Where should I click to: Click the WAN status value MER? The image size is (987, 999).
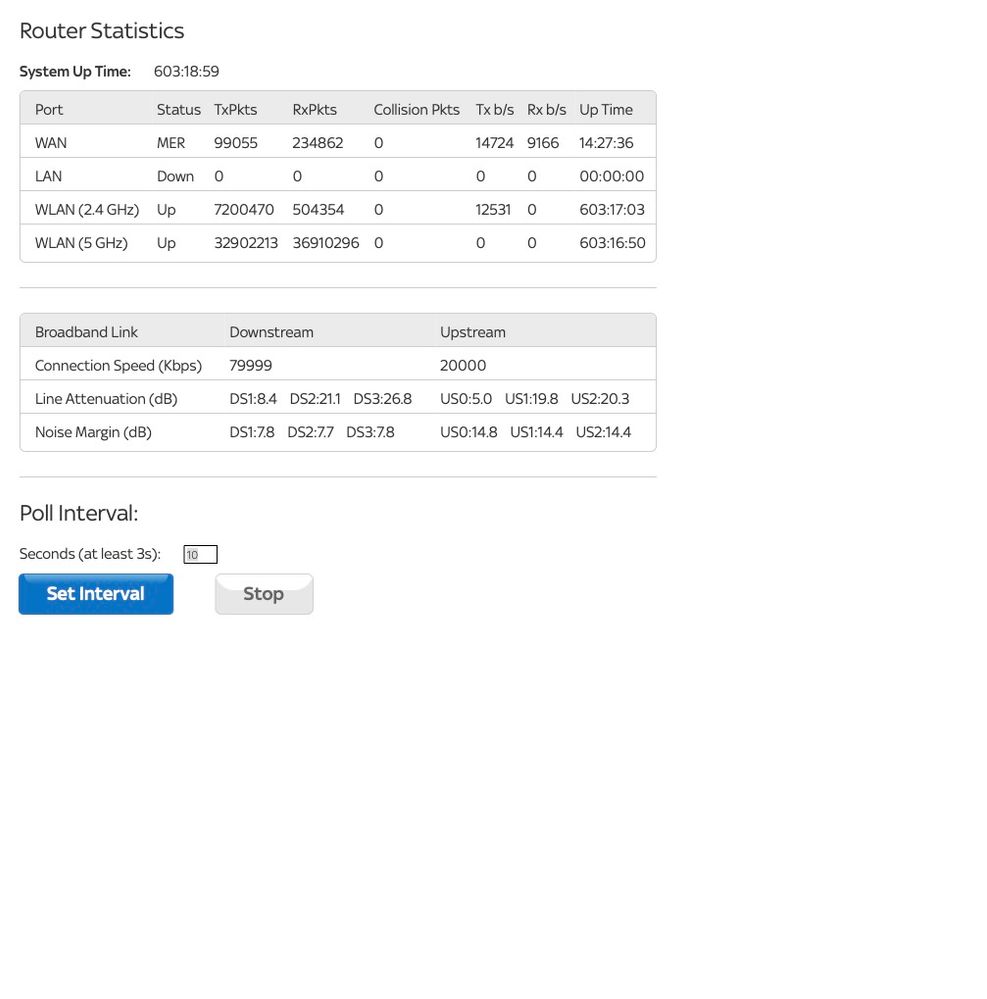[171, 143]
